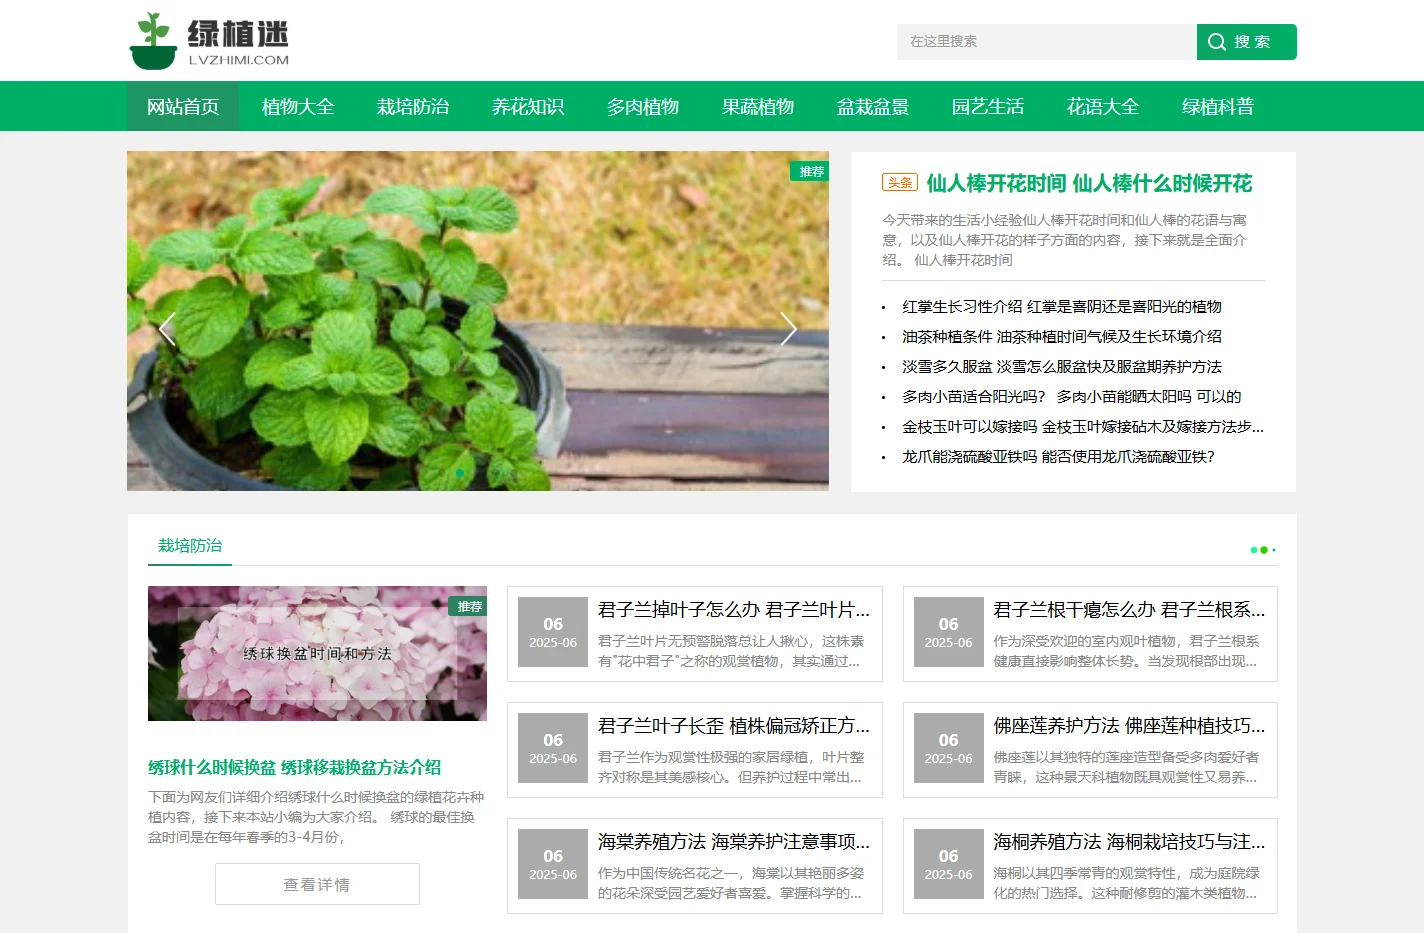Screen dimensions: 1424x933
Task: Click date badge beside 海桐养殖方法
Action: pyautogui.click(x=948, y=865)
